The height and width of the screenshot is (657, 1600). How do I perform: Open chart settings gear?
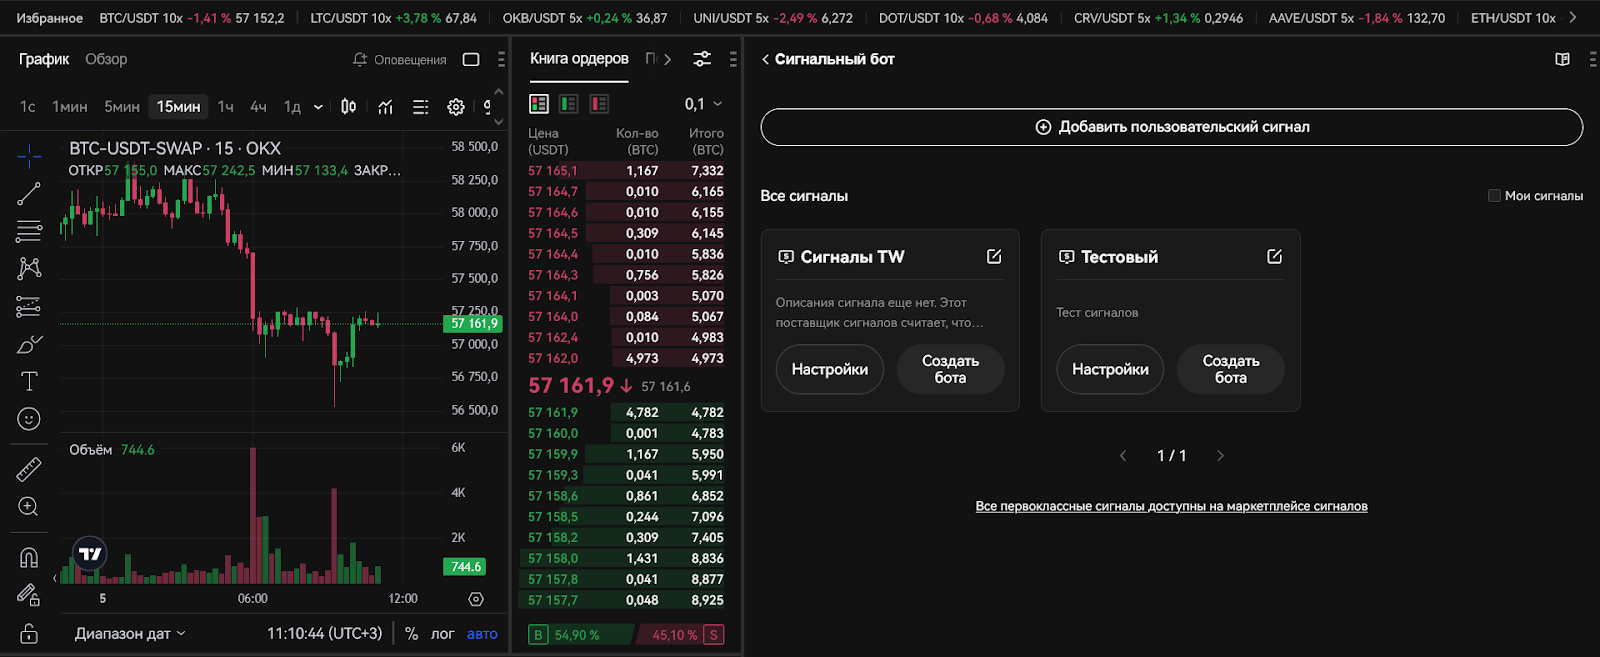[x=456, y=106]
